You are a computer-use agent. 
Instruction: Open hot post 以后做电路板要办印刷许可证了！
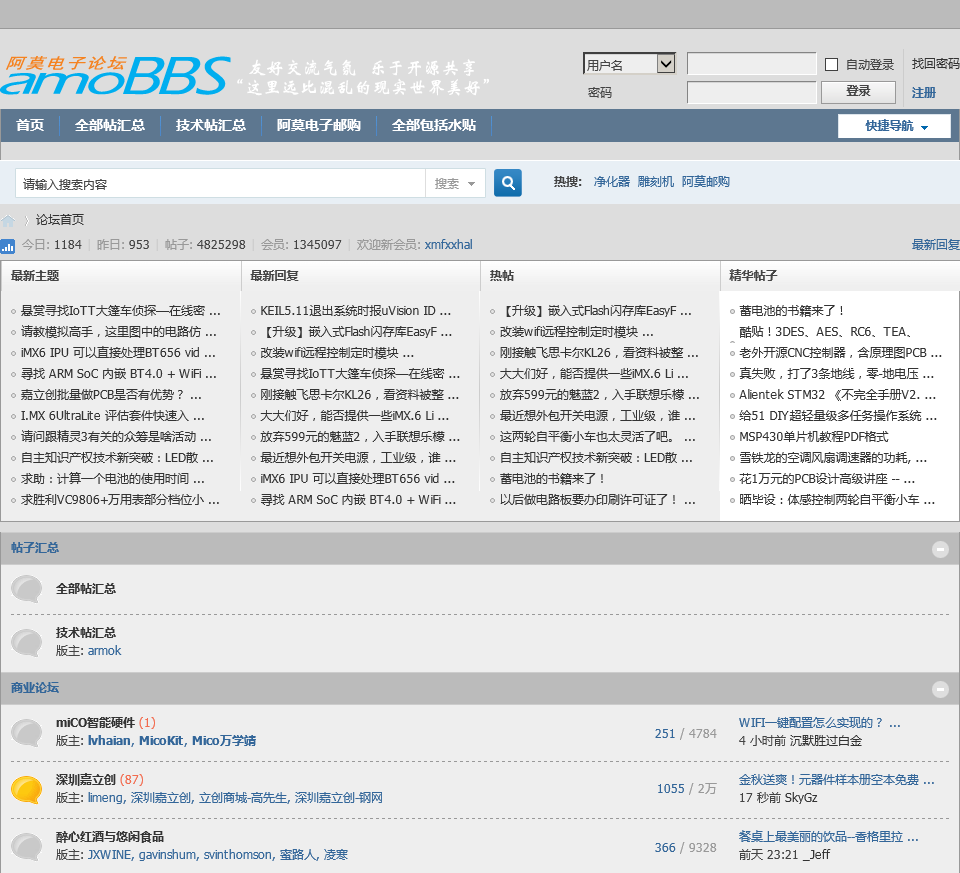(598, 500)
